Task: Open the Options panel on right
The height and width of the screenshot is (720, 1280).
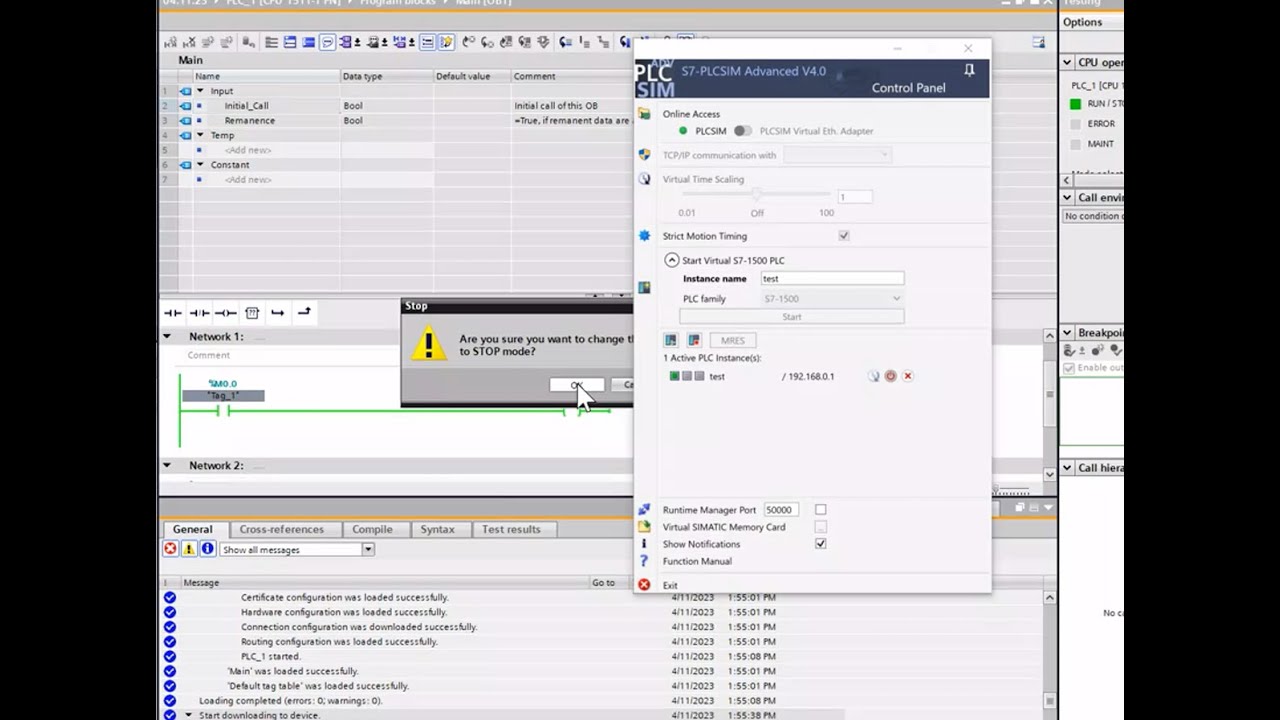Action: click(x=1082, y=22)
